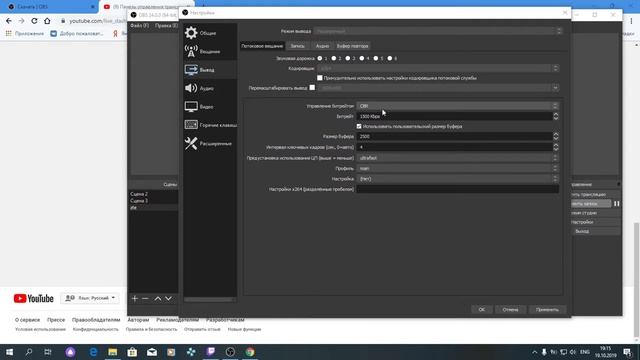Viewport: 640px width, 360px height.
Task: Move scene up with the up arrow
Action: click(158, 298)
